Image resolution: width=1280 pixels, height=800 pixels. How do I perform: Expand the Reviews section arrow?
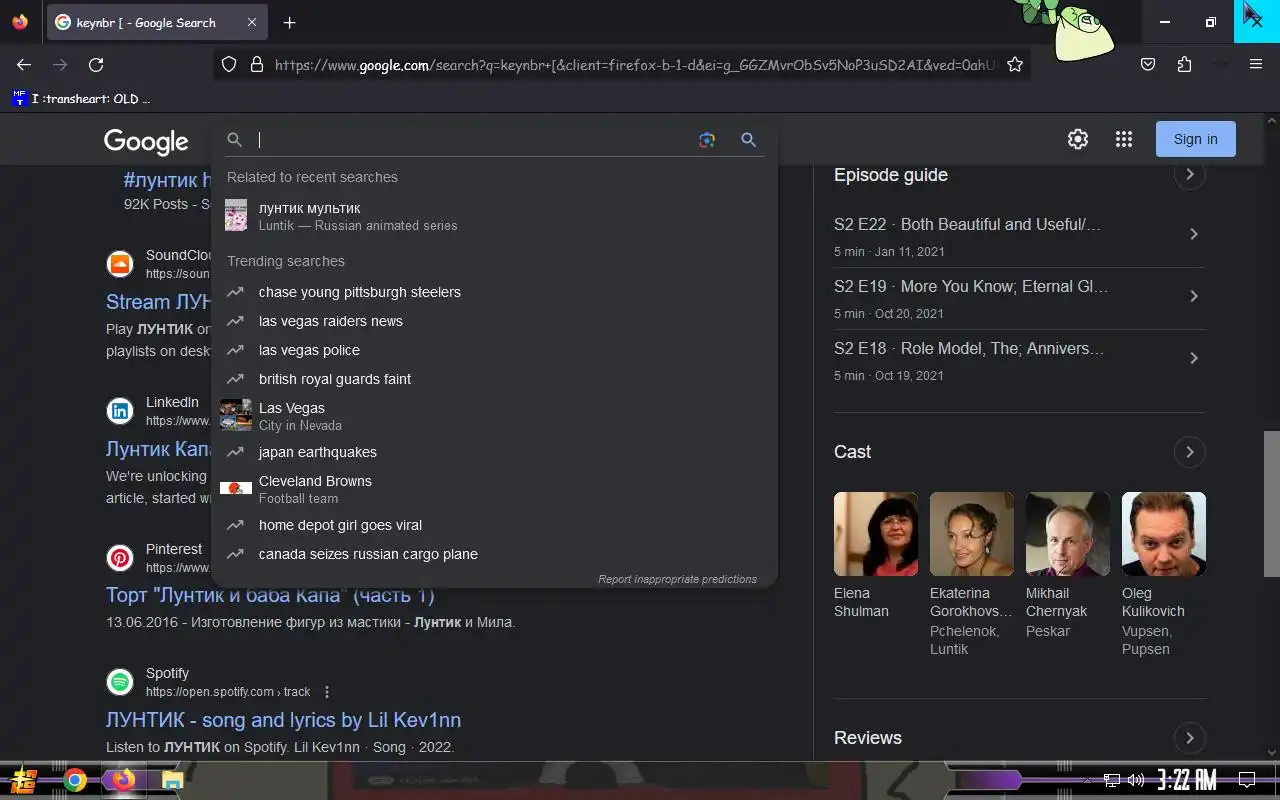tap(1189, 738)
